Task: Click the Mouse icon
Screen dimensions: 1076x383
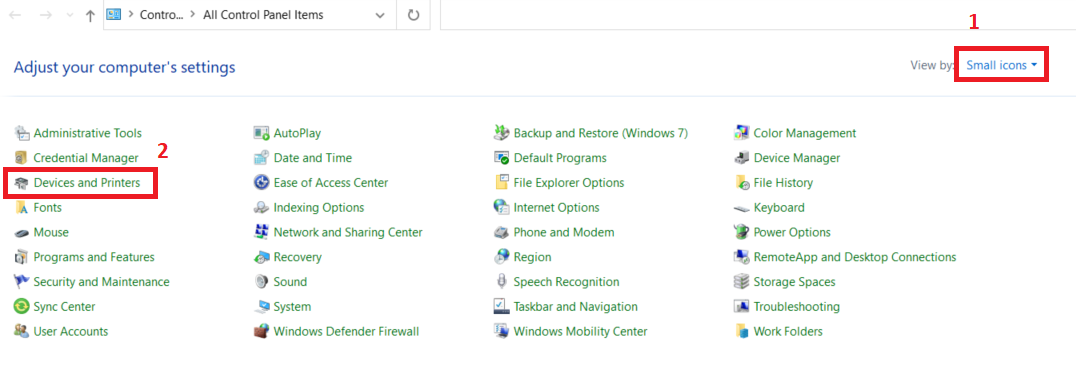Action: 22,232
